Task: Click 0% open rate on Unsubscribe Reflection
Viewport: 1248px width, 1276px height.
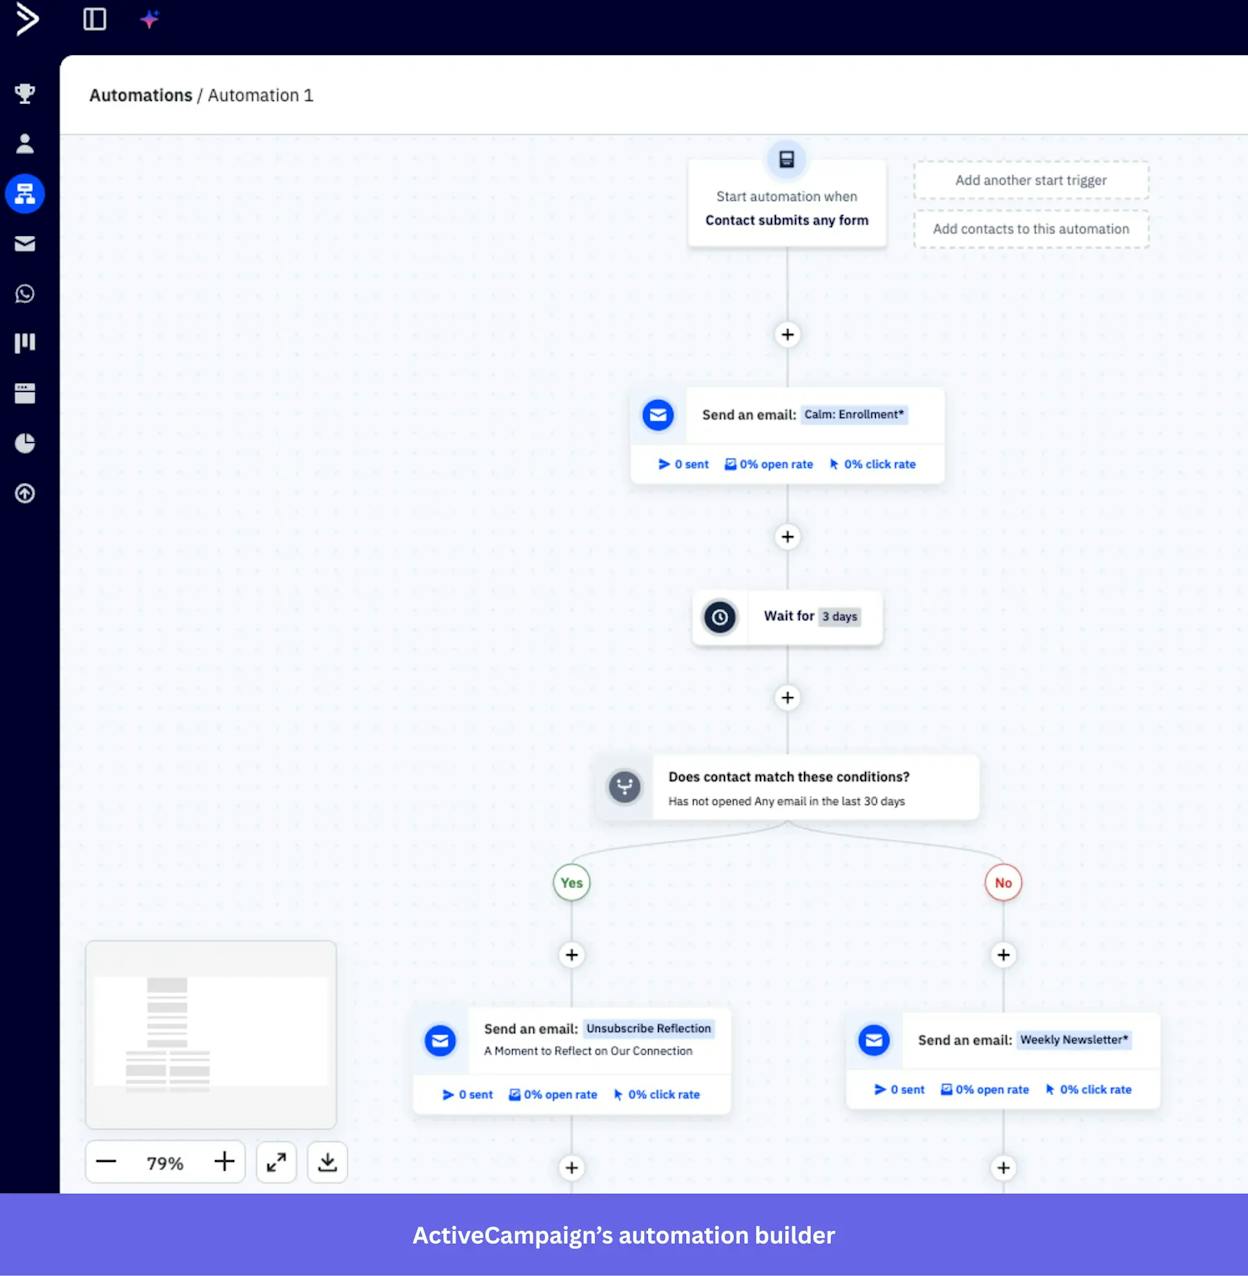Action: (553, 1095)
